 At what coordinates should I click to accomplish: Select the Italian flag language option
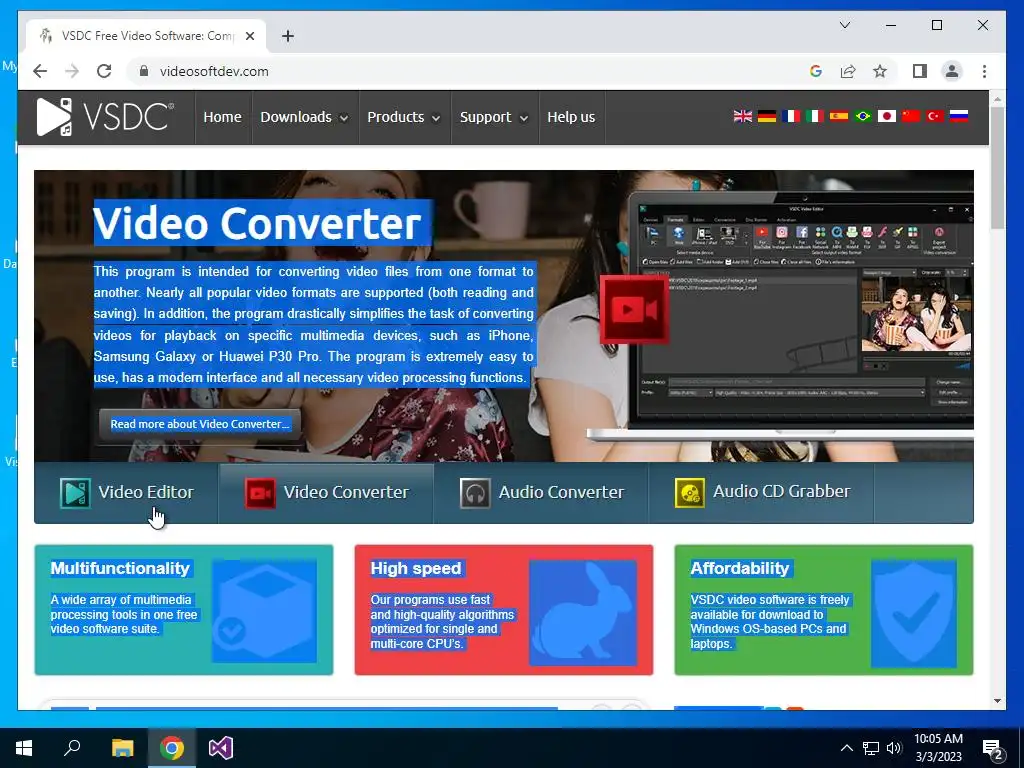[x=814, y=116]
